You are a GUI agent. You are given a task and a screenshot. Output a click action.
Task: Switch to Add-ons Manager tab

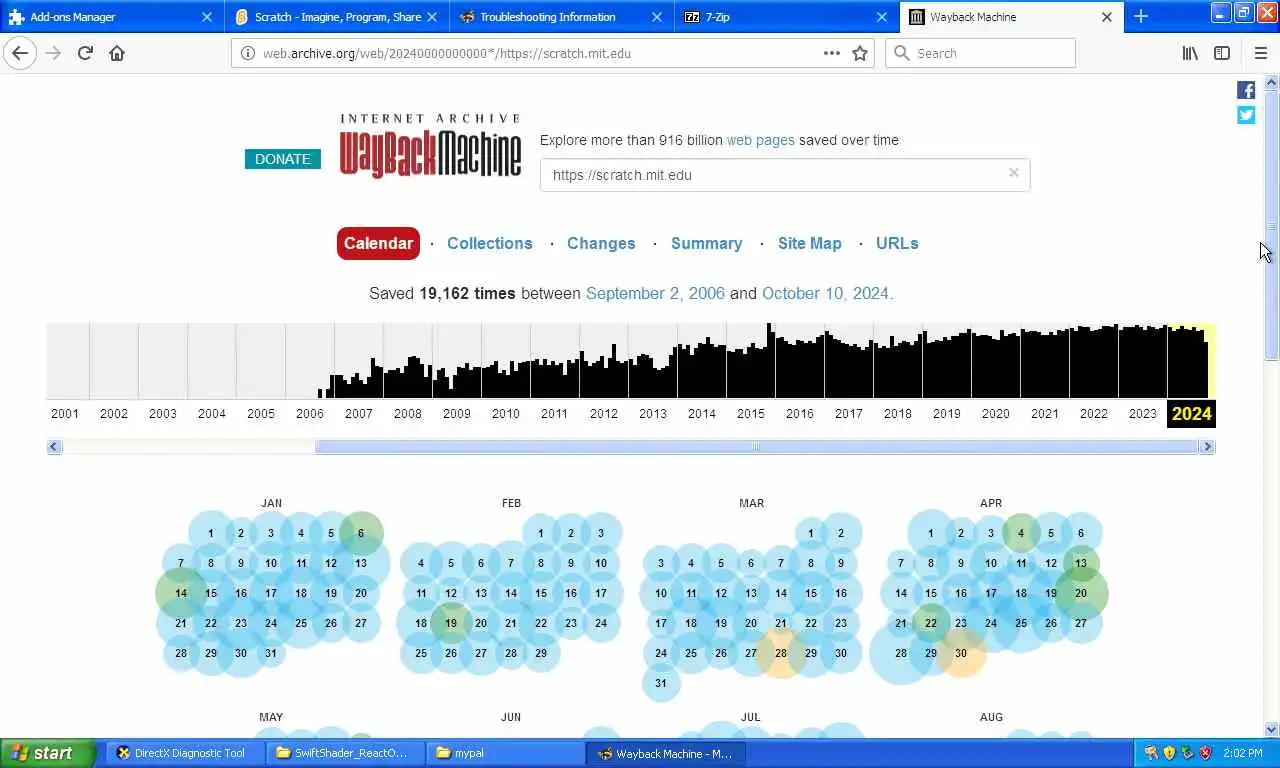pyautogui.click(x=112, y=17)
